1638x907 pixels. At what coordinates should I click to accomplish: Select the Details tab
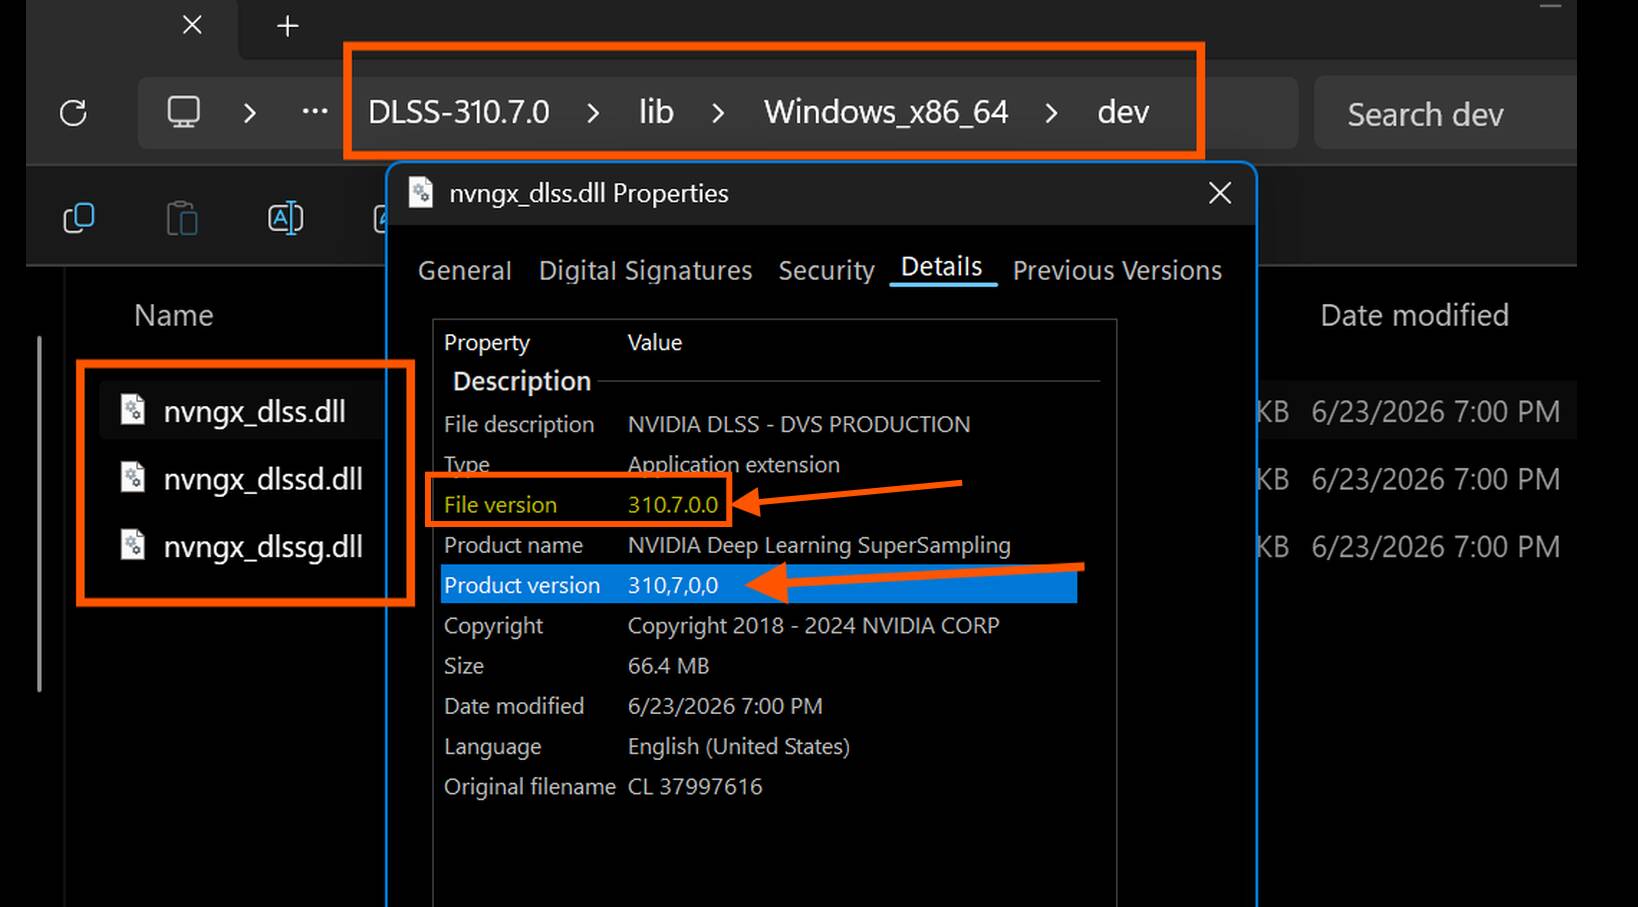pos(942,267)
